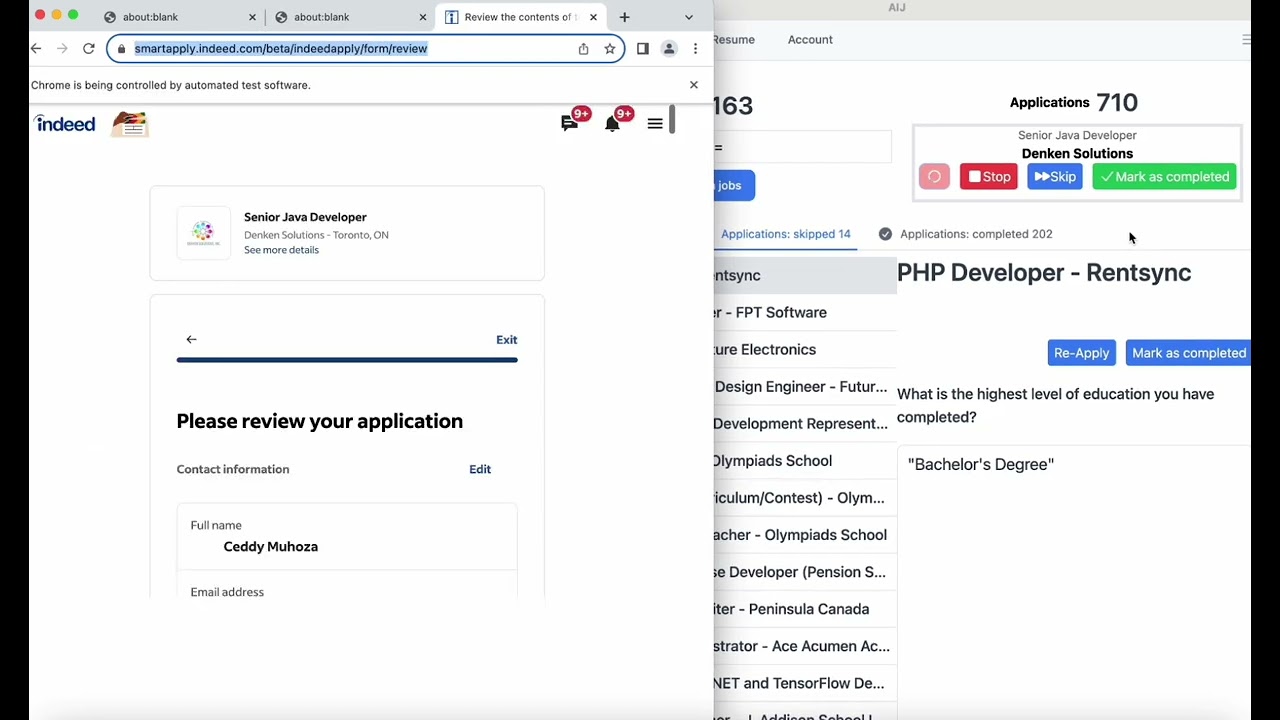1280x720 pixels.
Task: Select the Design Engineer - Futur... entry
Action: (805, 386)
